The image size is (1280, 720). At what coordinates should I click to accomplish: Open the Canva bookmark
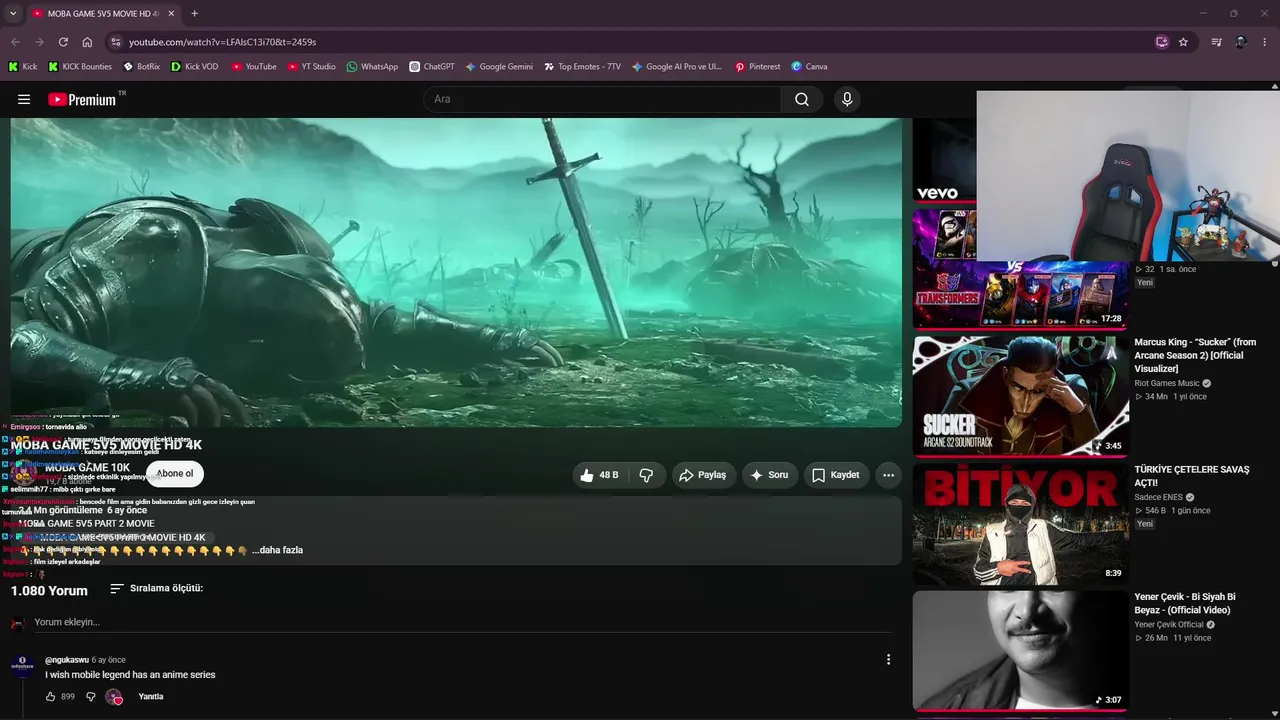tap(809, 67)
